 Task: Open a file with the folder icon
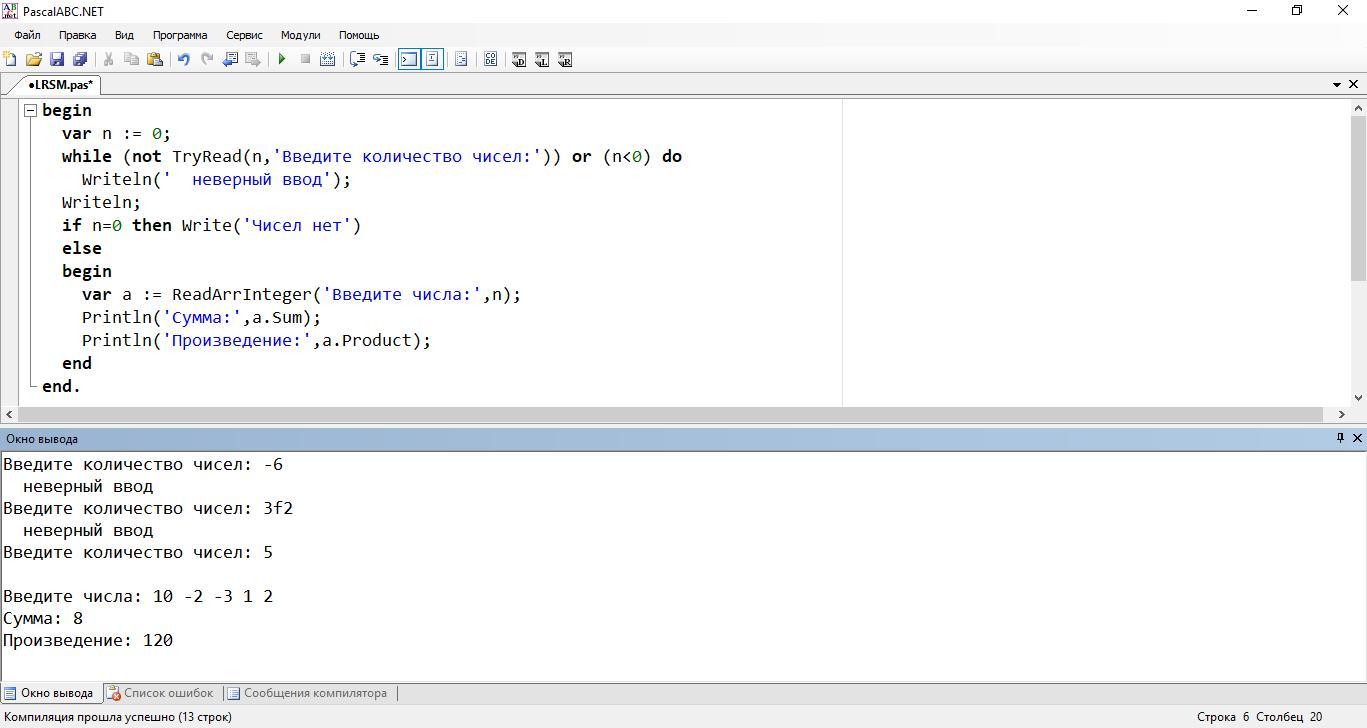pyautogui.click(x=34, y=60)
